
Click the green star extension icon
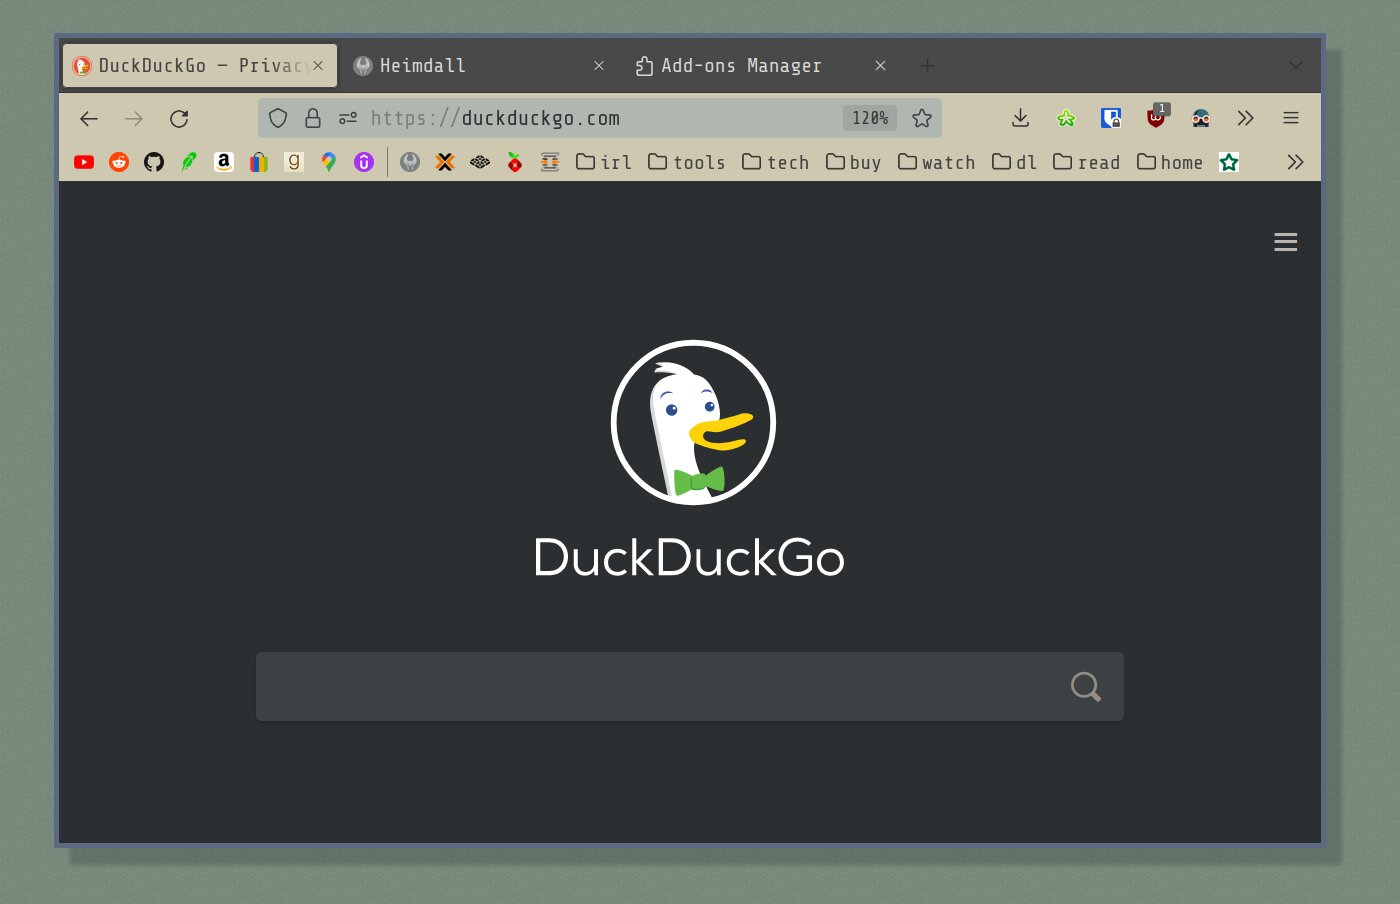1066,118
